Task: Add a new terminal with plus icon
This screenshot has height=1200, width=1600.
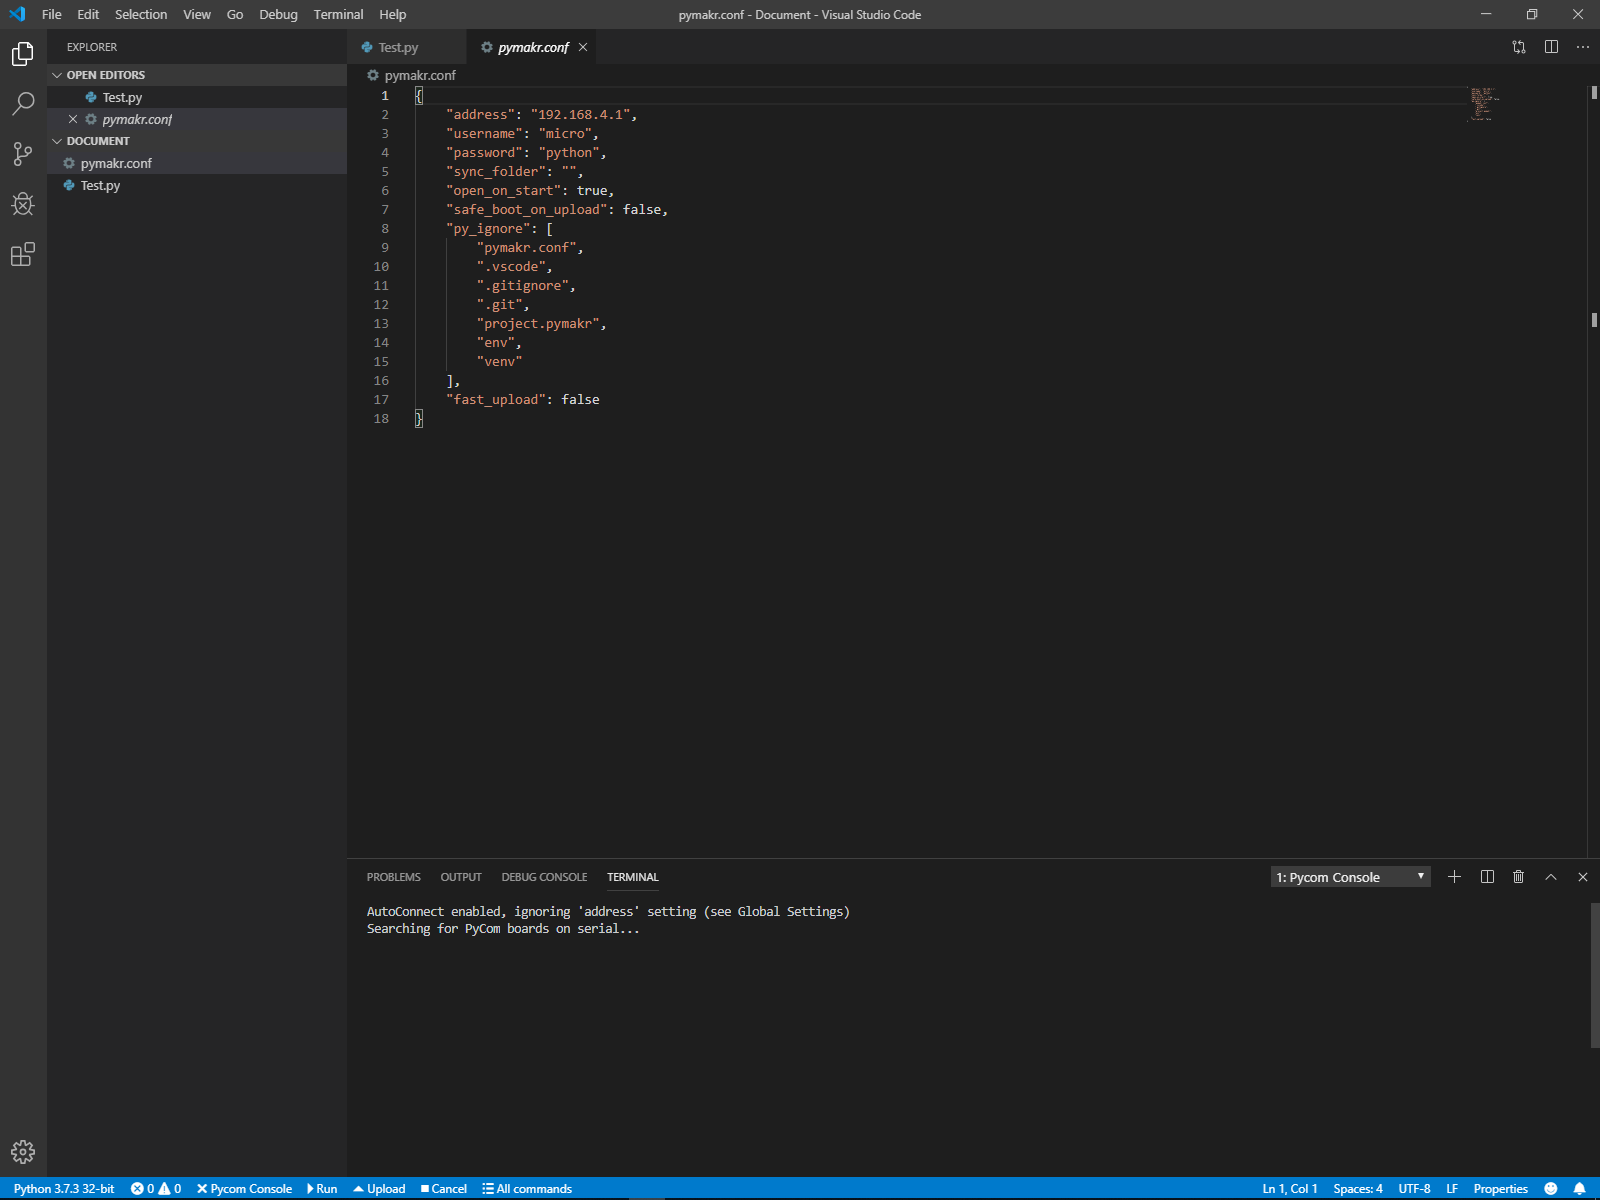Action: pos(1454,877)
